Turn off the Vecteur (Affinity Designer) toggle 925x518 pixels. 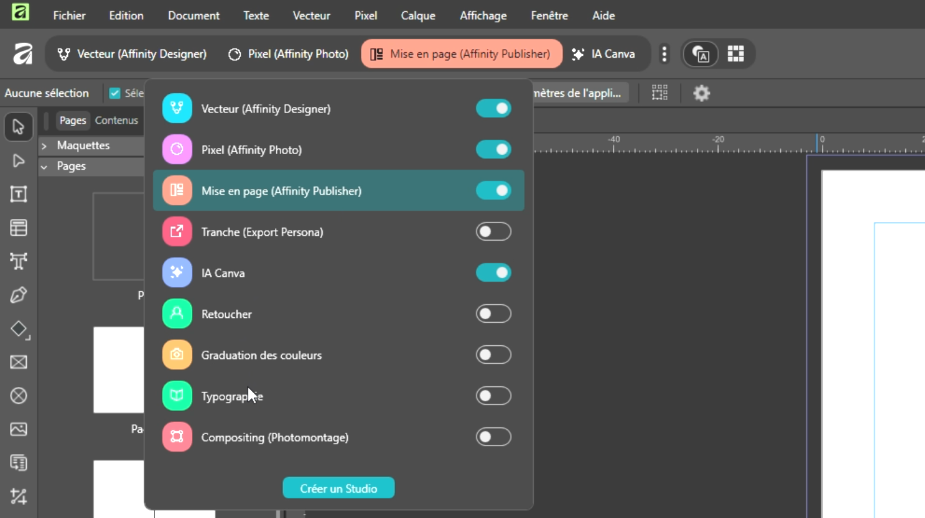coord(493,108)
